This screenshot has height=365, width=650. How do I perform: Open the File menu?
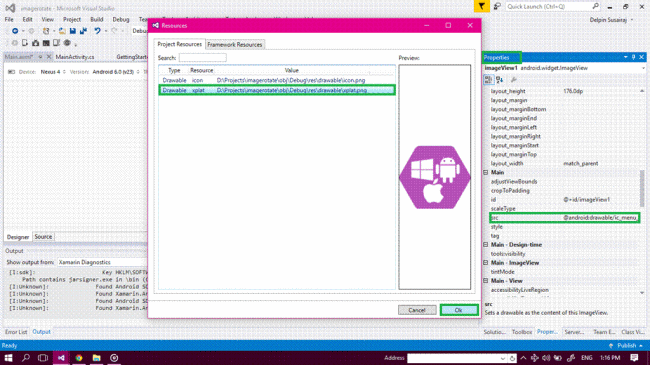tap(9, 19)
